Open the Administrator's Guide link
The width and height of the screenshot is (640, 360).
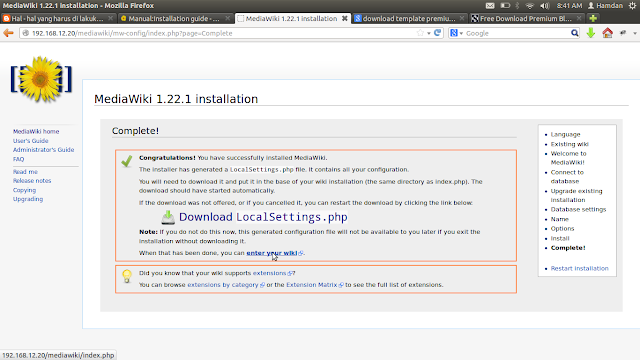43,150
